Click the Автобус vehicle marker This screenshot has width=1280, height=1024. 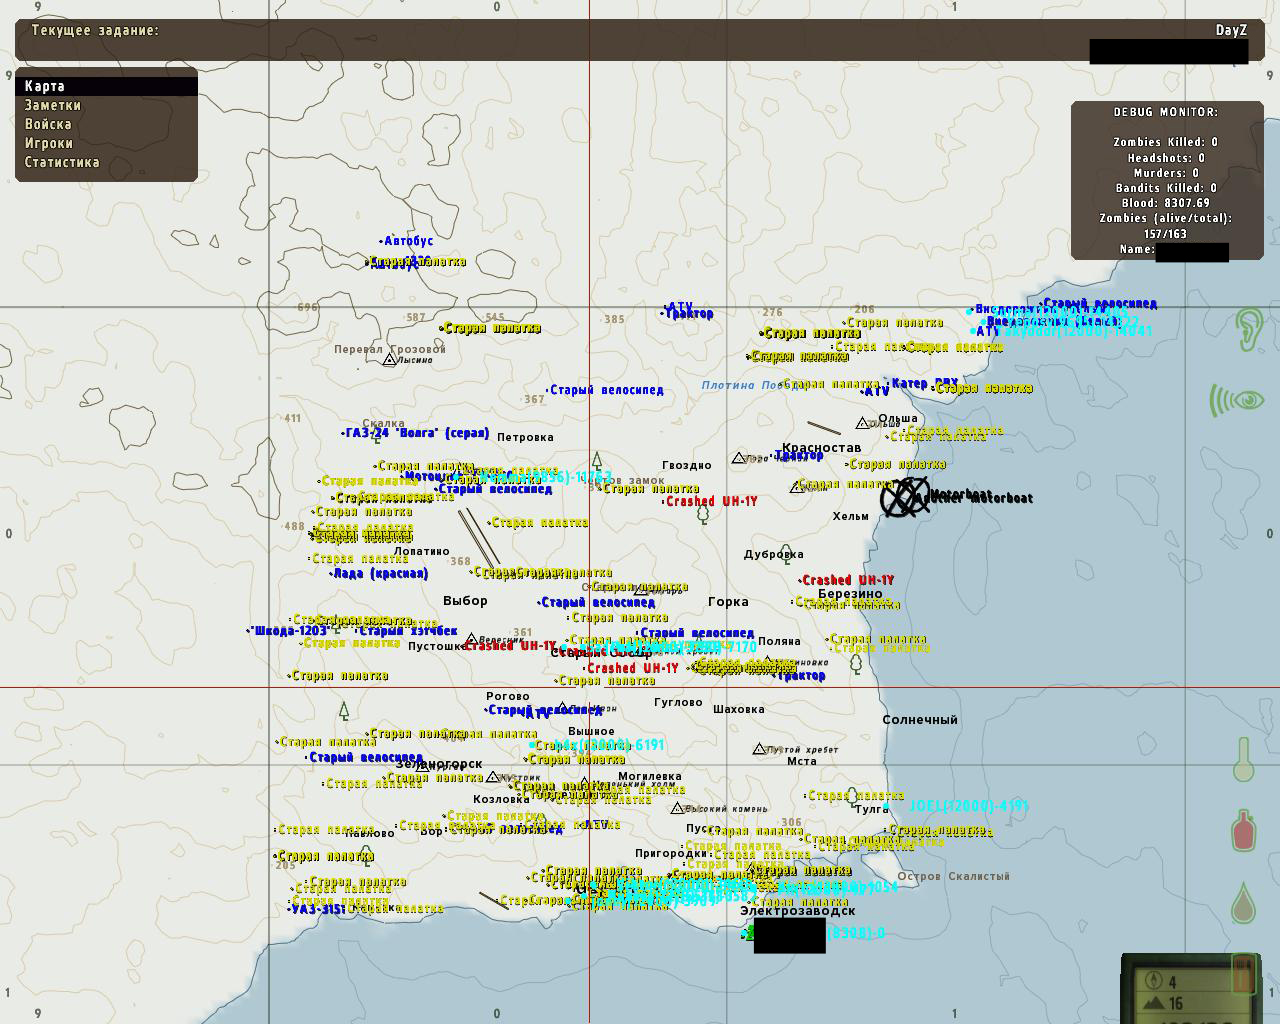[x=407, y=241]
